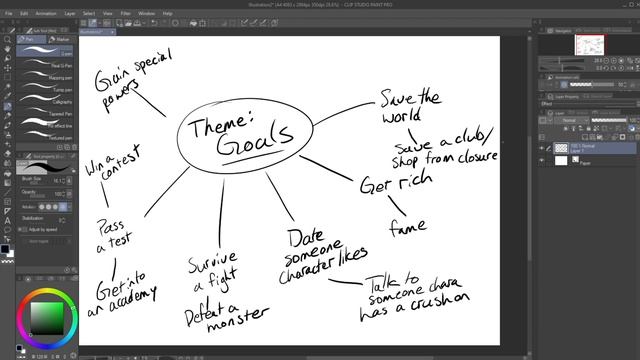
Task: Select the third anti-aliasing option circle
Action: pos(55,207)
